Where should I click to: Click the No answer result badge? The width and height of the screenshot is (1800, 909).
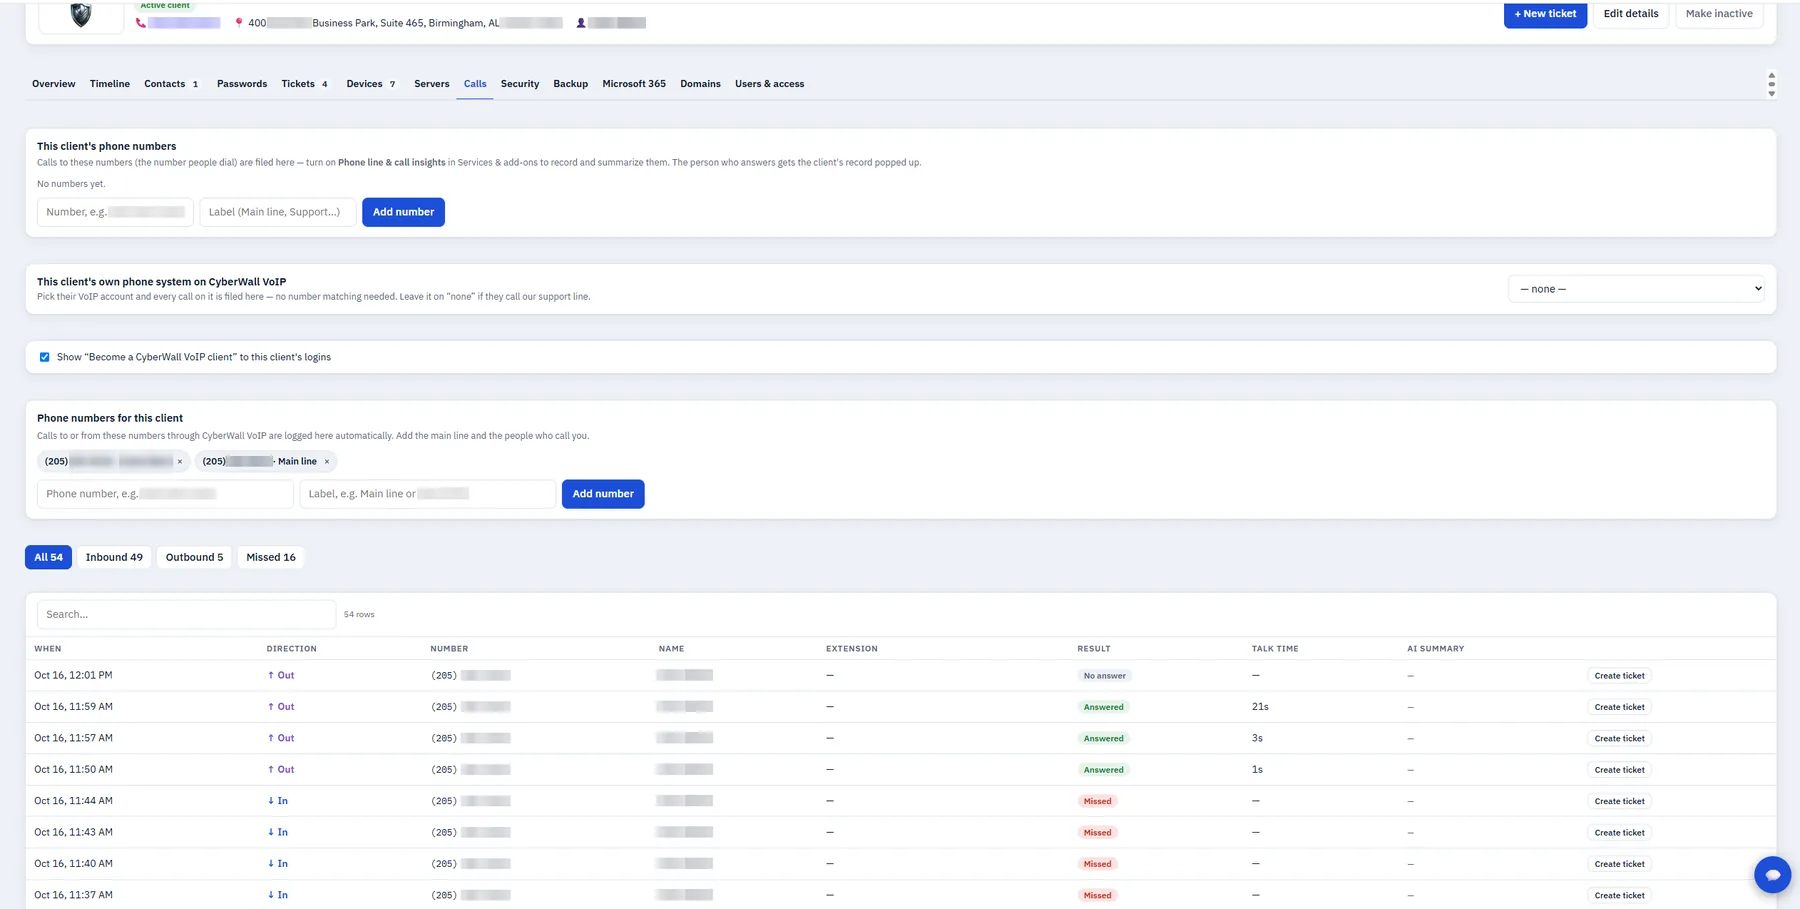coord(1104,676)
